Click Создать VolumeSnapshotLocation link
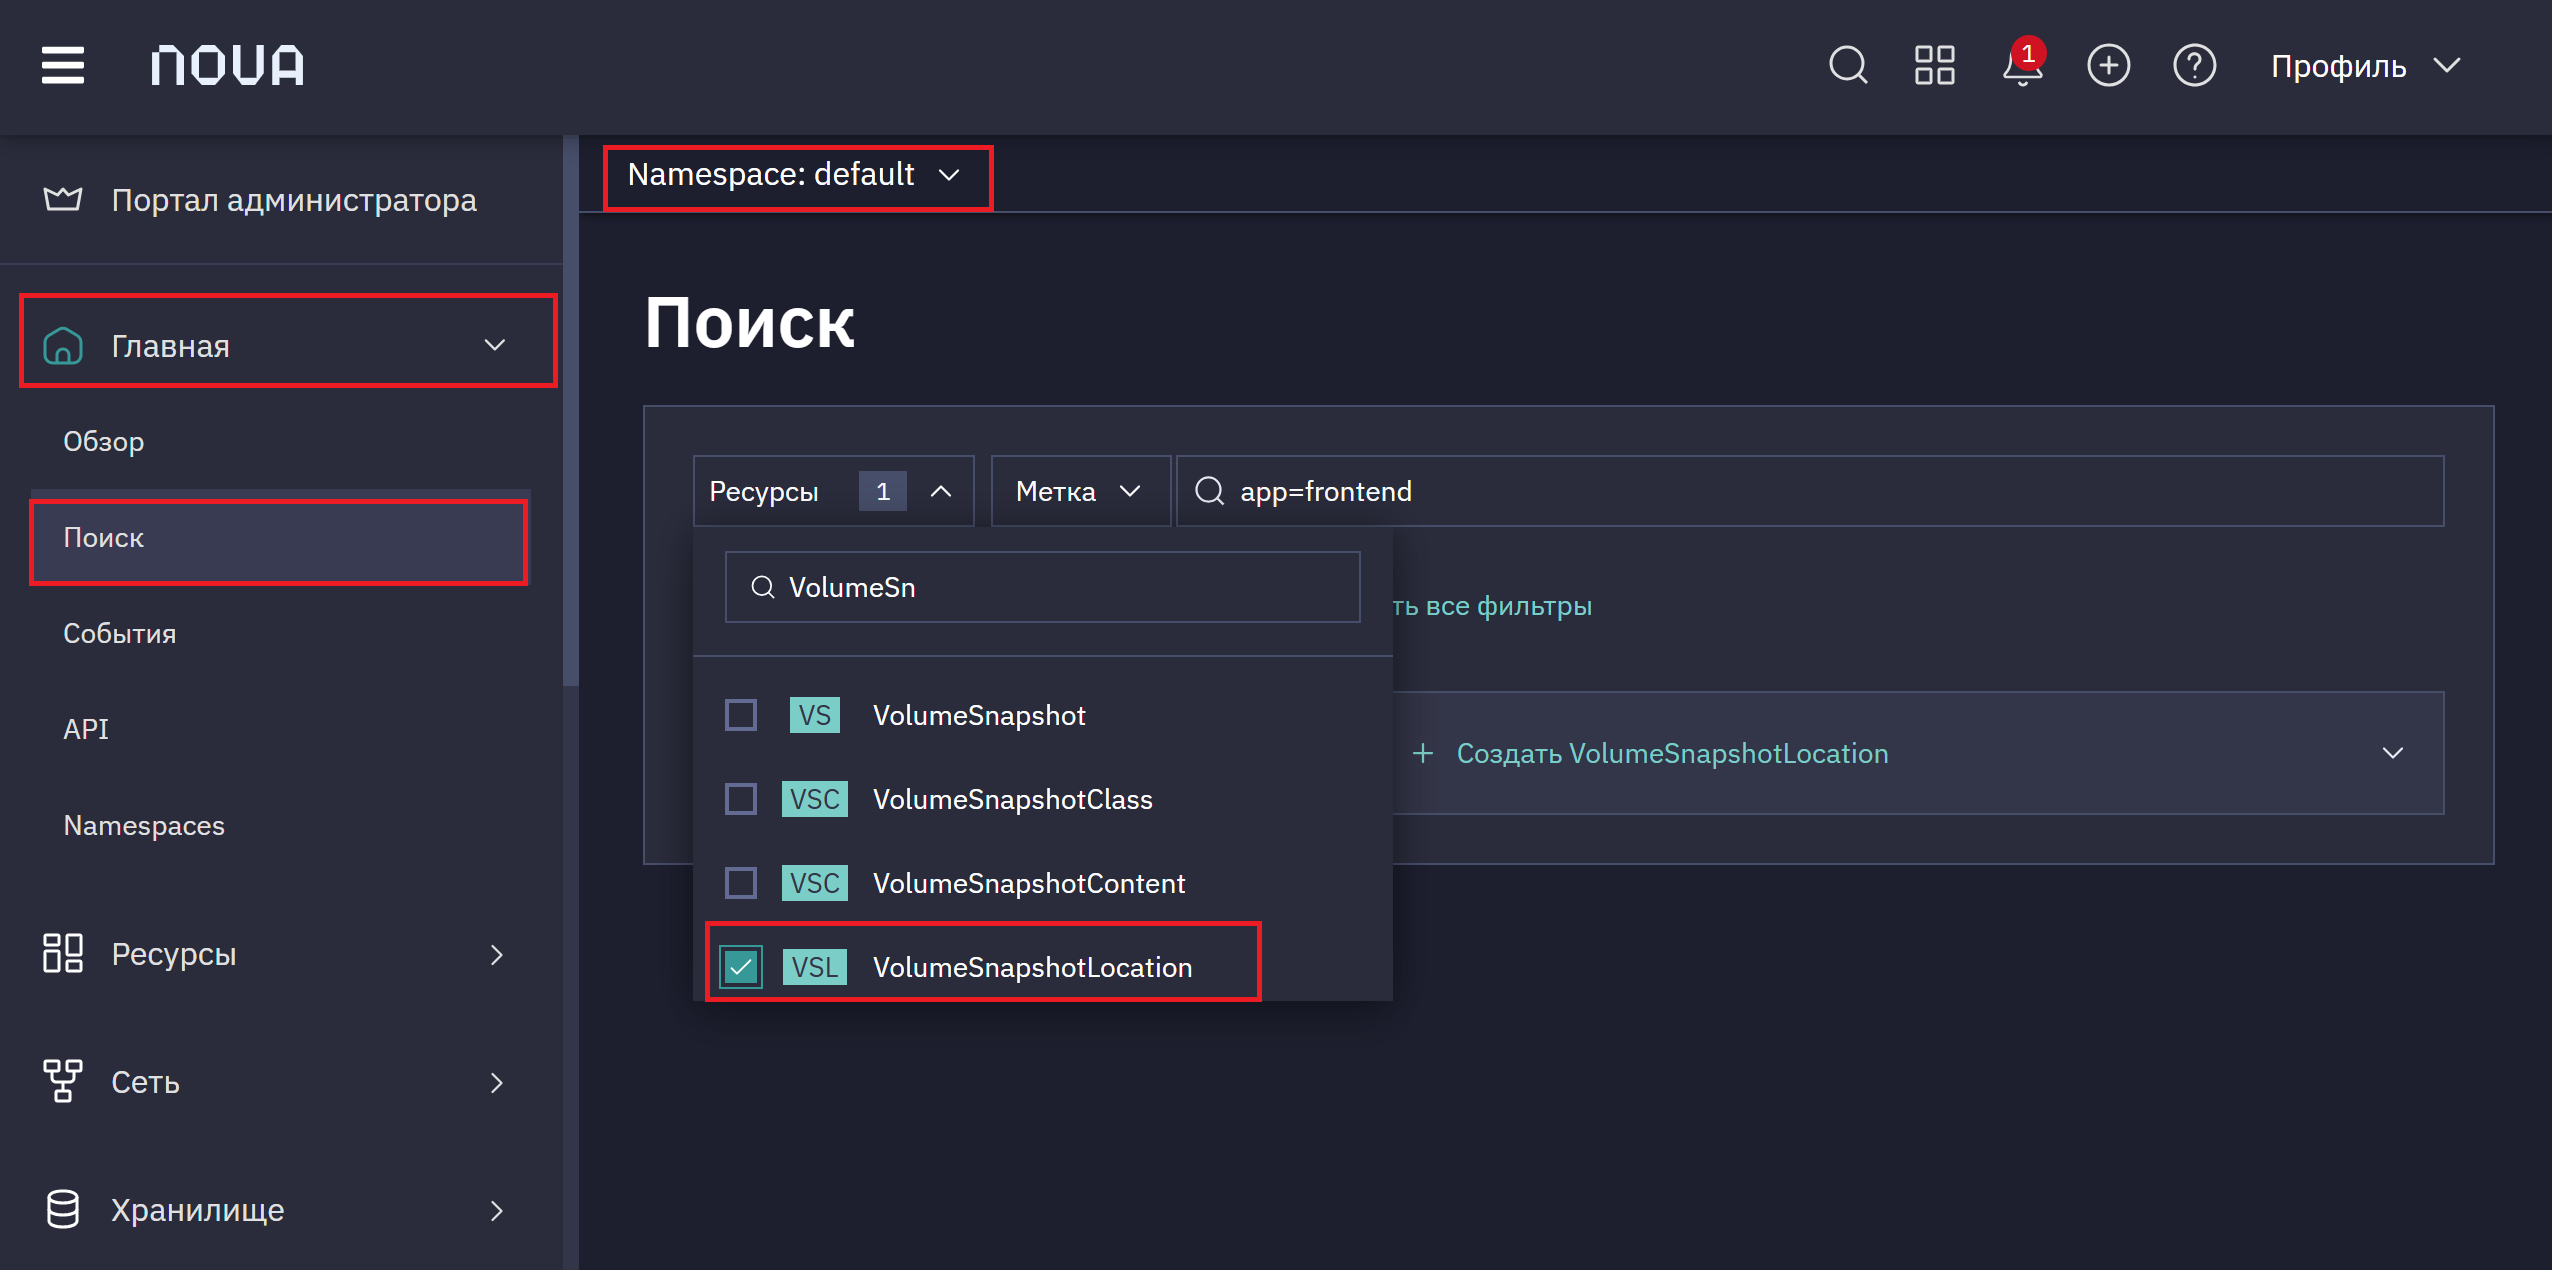 [x=1672, y=753]
